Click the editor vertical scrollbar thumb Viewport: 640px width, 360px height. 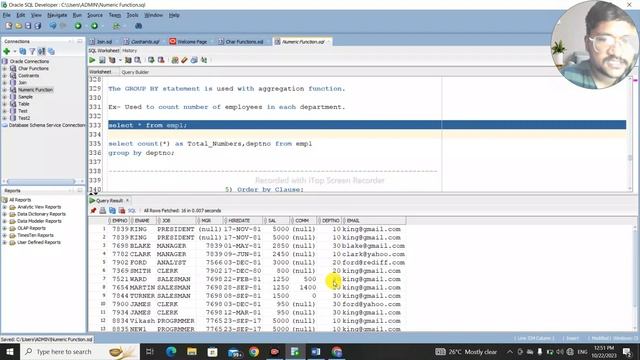[x=630, y=157]
